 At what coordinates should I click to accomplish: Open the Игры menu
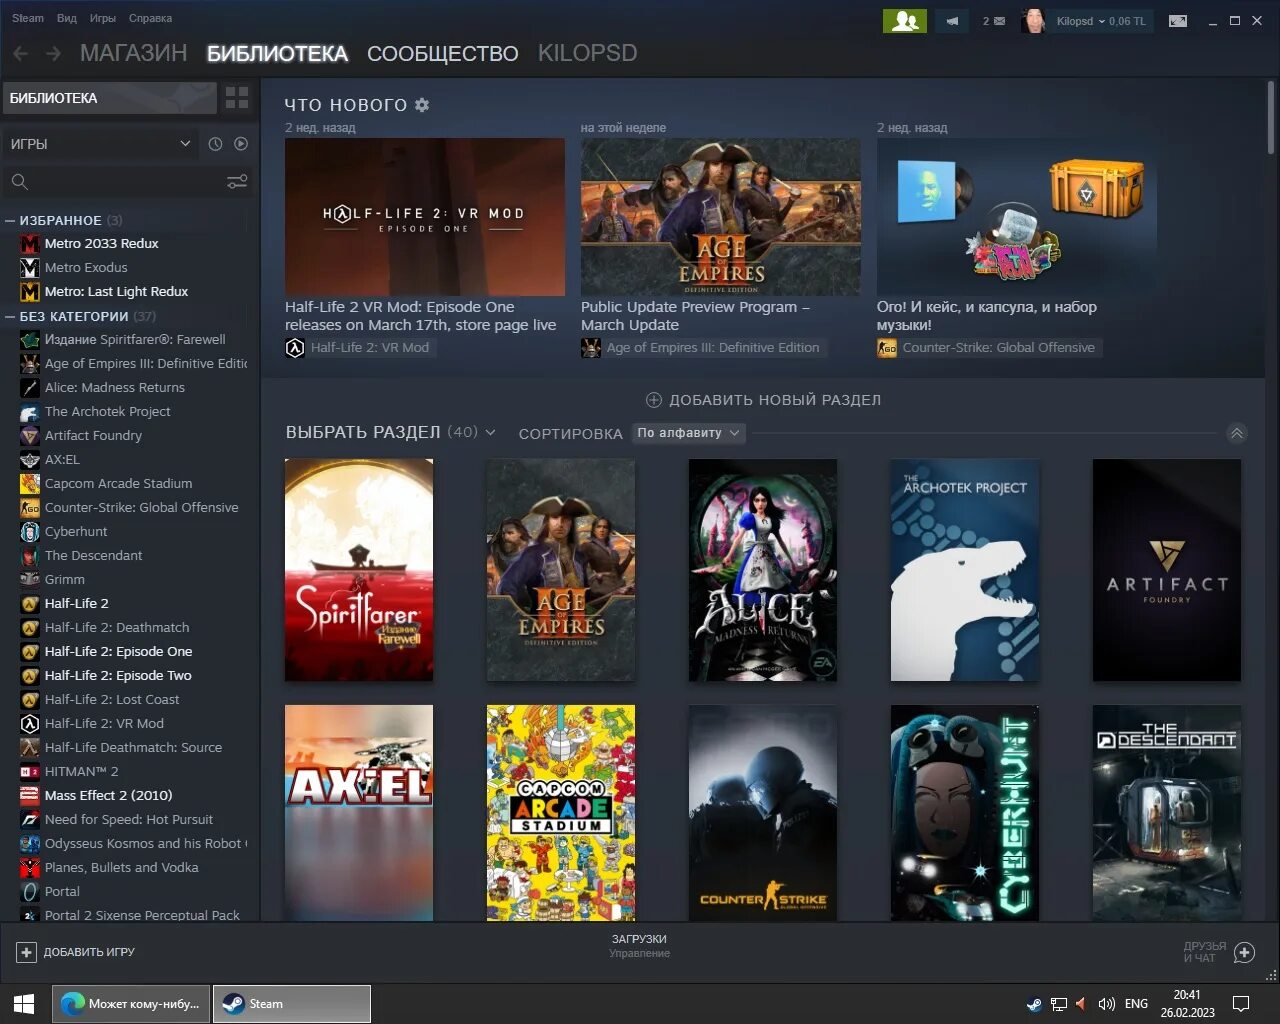[x=103, y=18]
